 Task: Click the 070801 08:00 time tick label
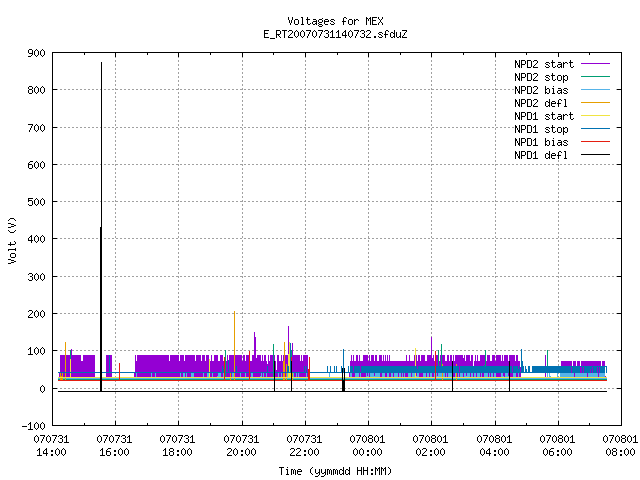click(x=620, y=446)
